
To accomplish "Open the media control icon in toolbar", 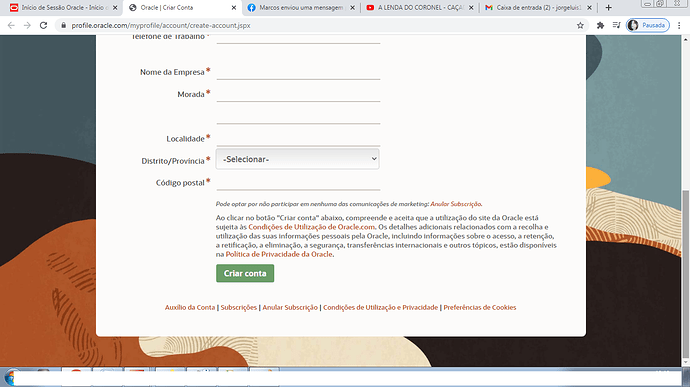I will click(617, 26).
